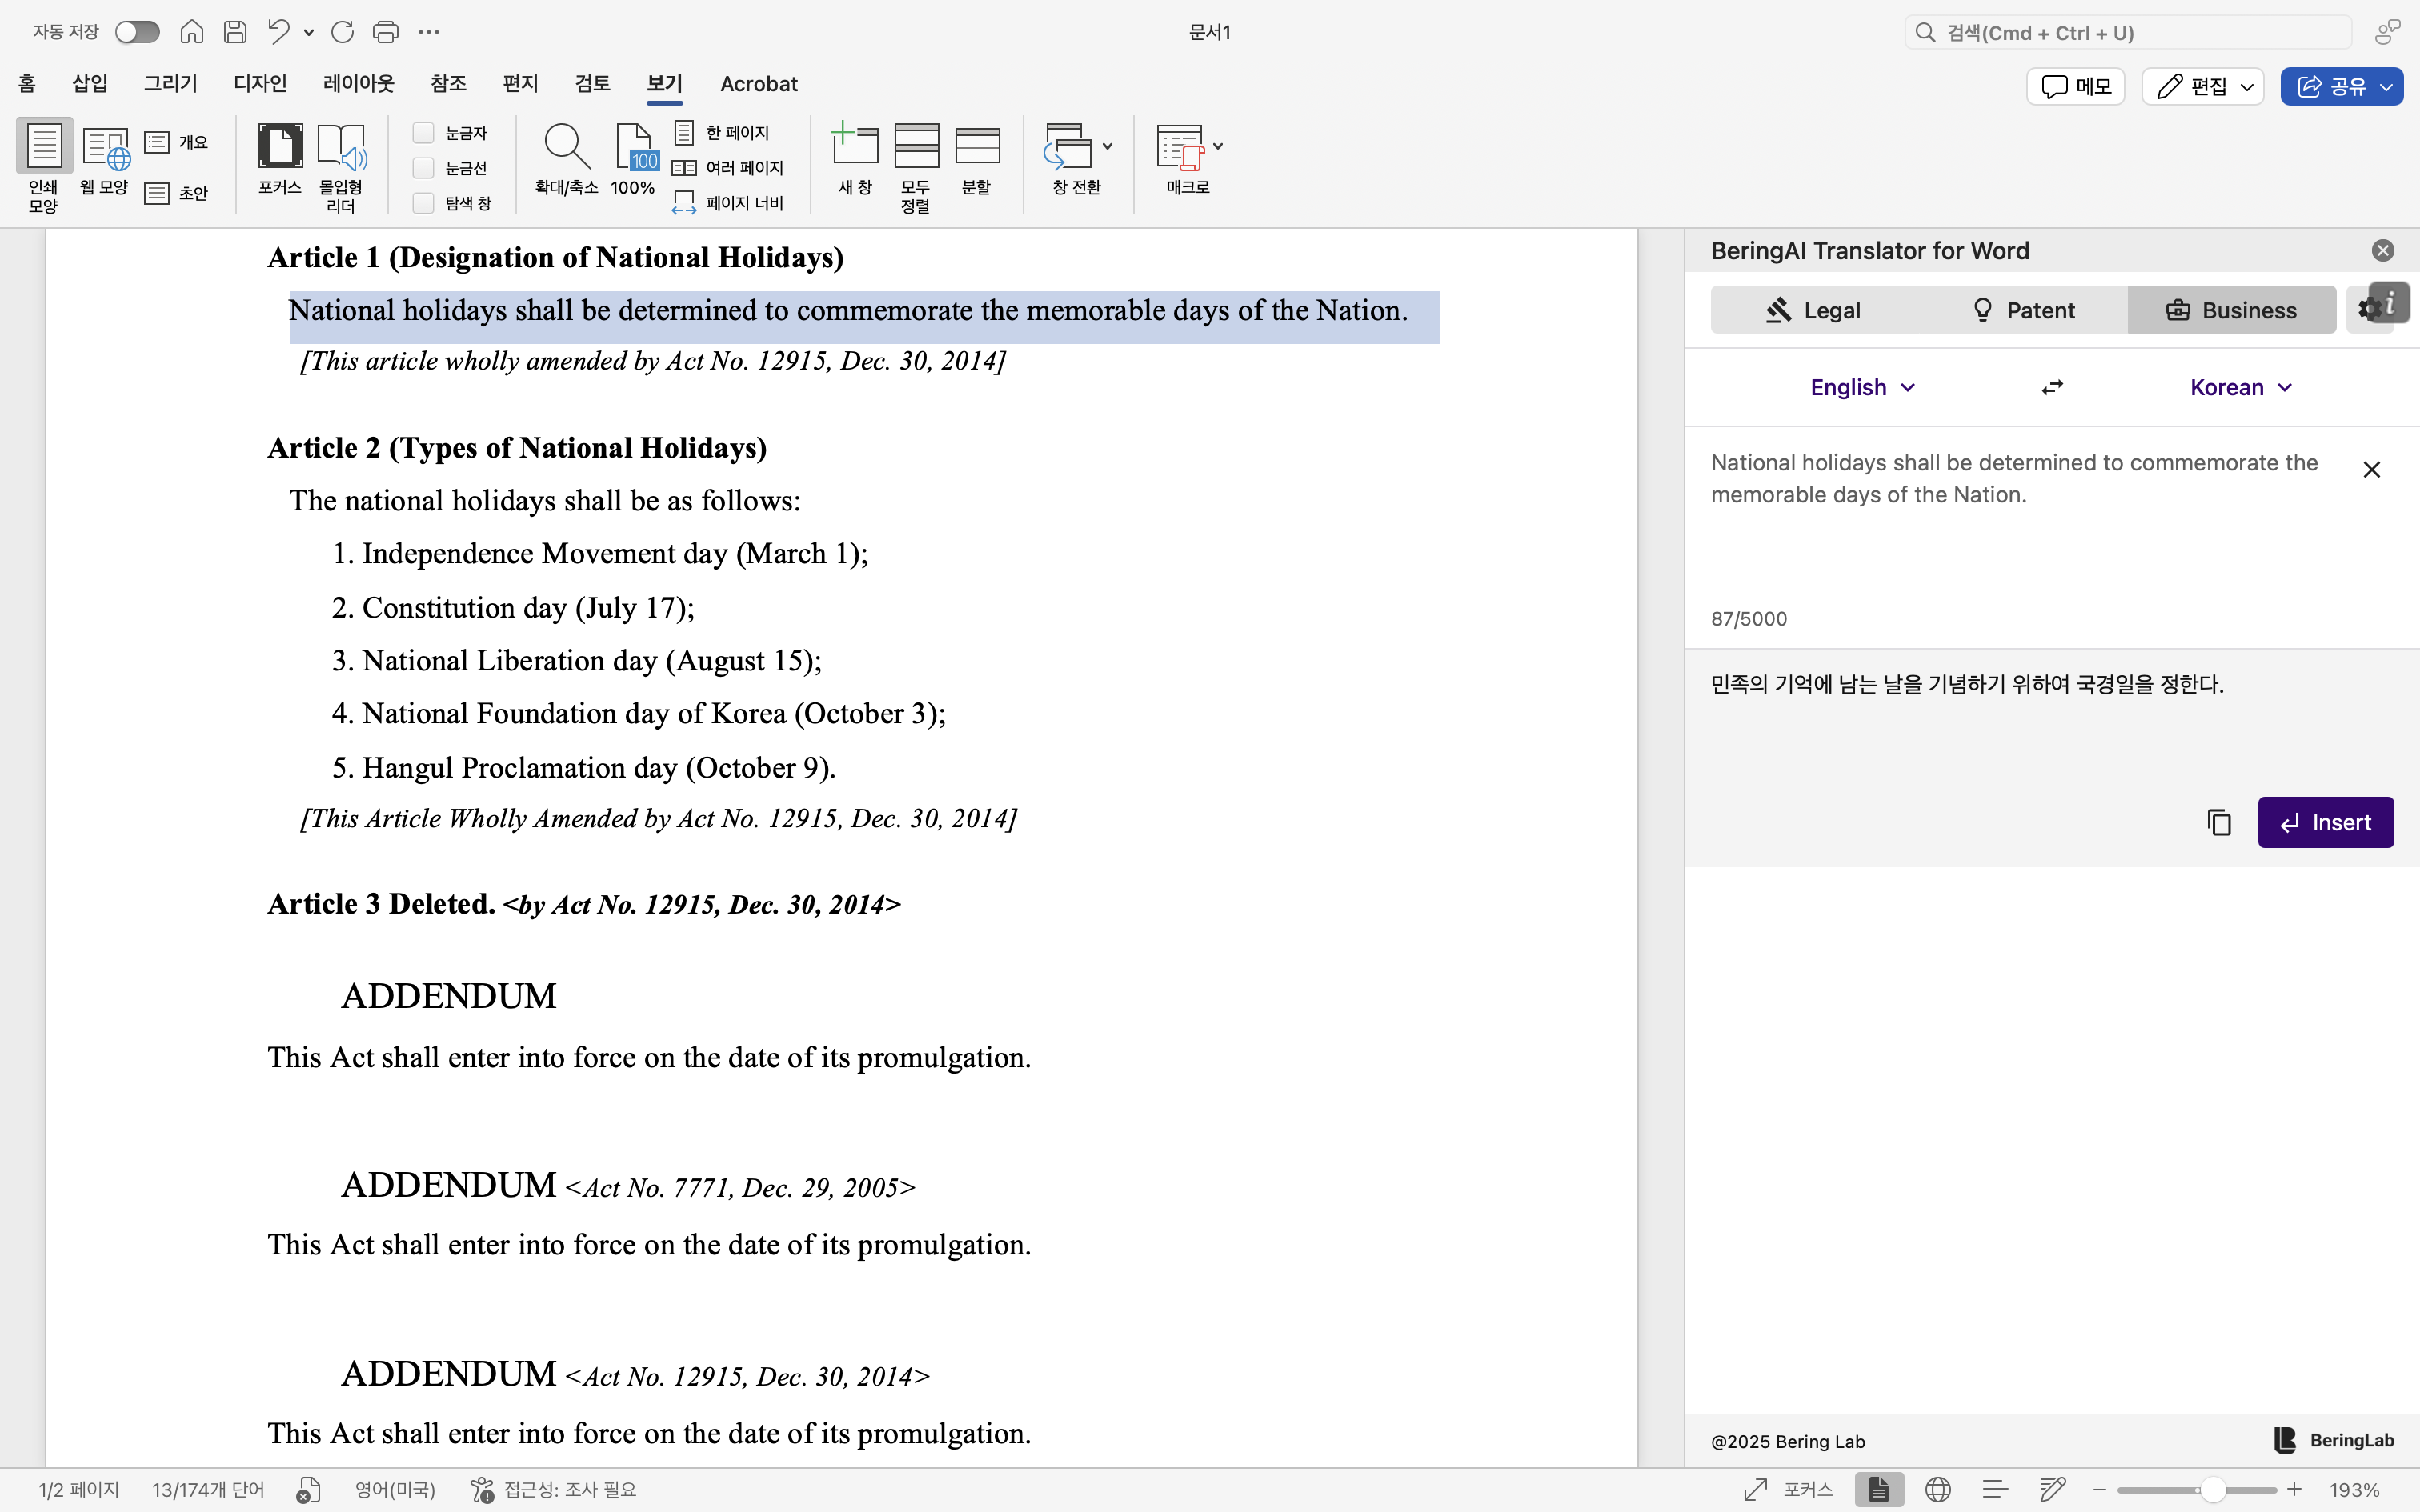Insert translation into document
This screenshot has height=1512, width=2420.
[x=2325, y=822]
